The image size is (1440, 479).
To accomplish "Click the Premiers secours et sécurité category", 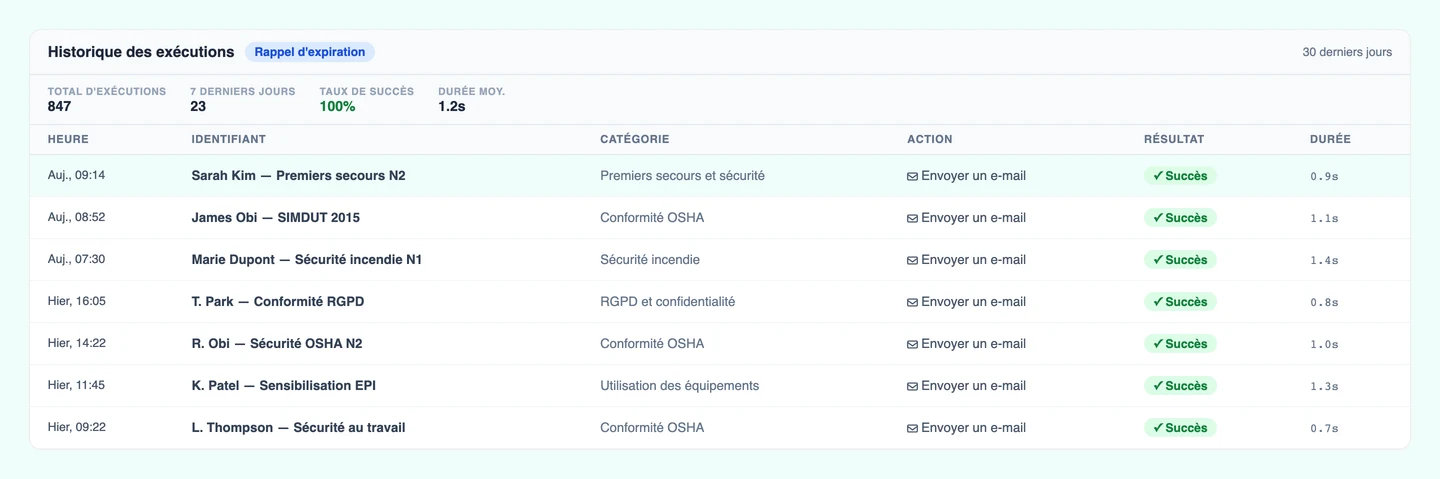I will [683, 176].
